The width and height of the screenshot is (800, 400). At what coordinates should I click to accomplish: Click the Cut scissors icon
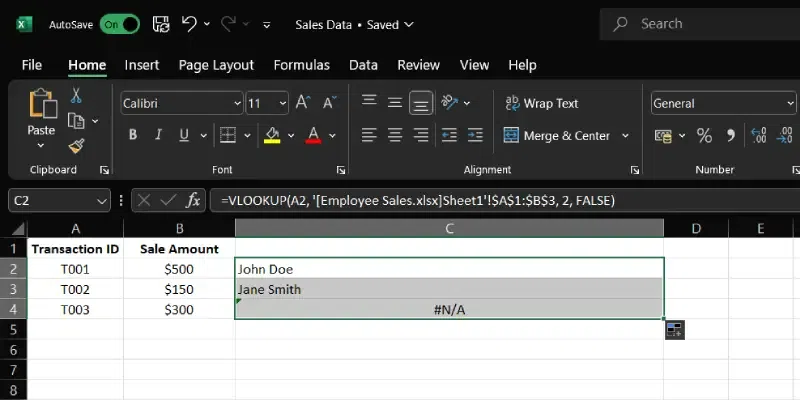coord(76,95)
